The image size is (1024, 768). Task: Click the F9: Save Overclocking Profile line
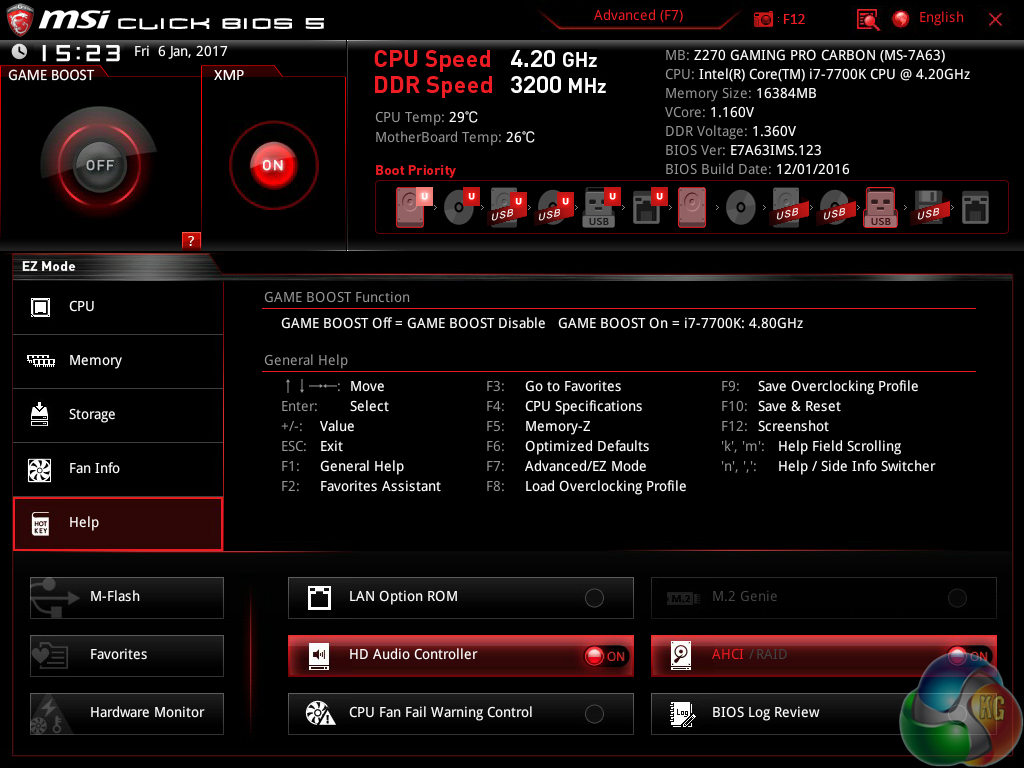pos(820,386)
